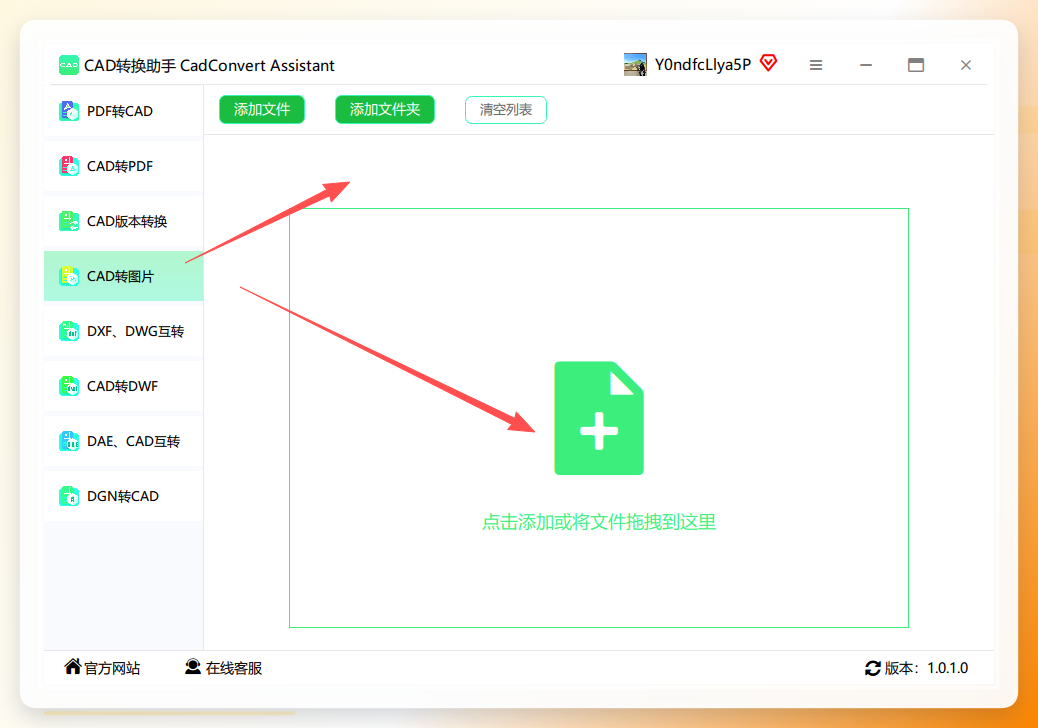Click the house icon for 官方网站
Image resolution: width=1038 pixels, height=728 pixels.
(x=73, y=666)
